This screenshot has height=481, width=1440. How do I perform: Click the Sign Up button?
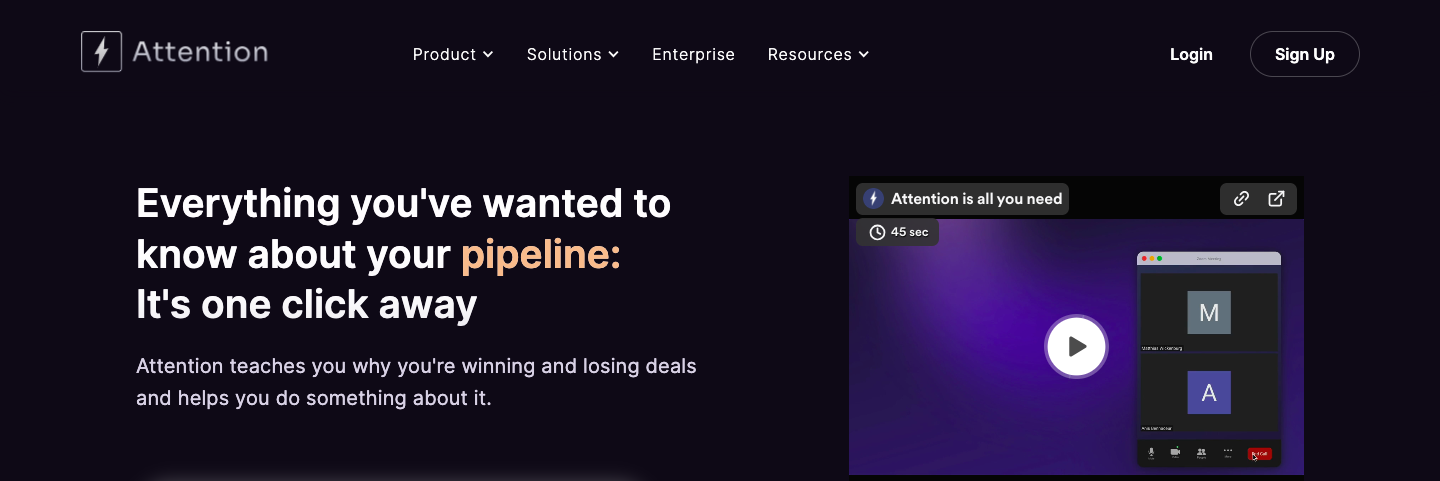[1304, 54]
